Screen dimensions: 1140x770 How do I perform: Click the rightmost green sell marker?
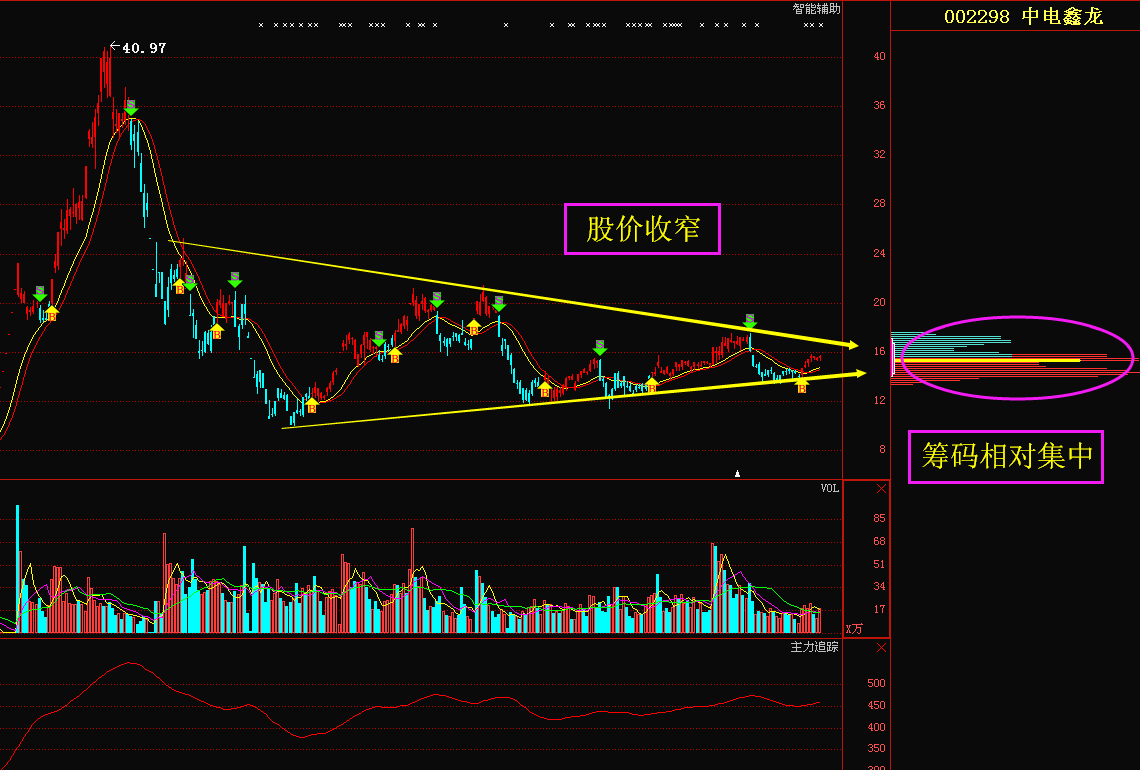tap(750, 321)
